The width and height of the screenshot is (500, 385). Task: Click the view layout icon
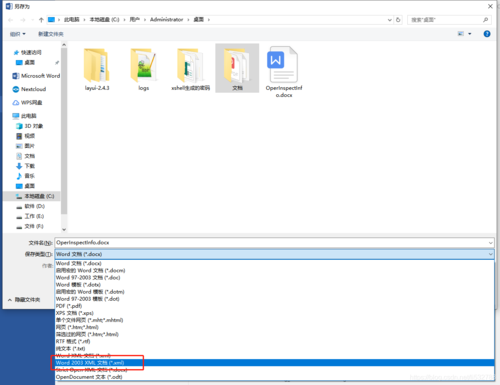pyautogui.click(x=461, y=34)
